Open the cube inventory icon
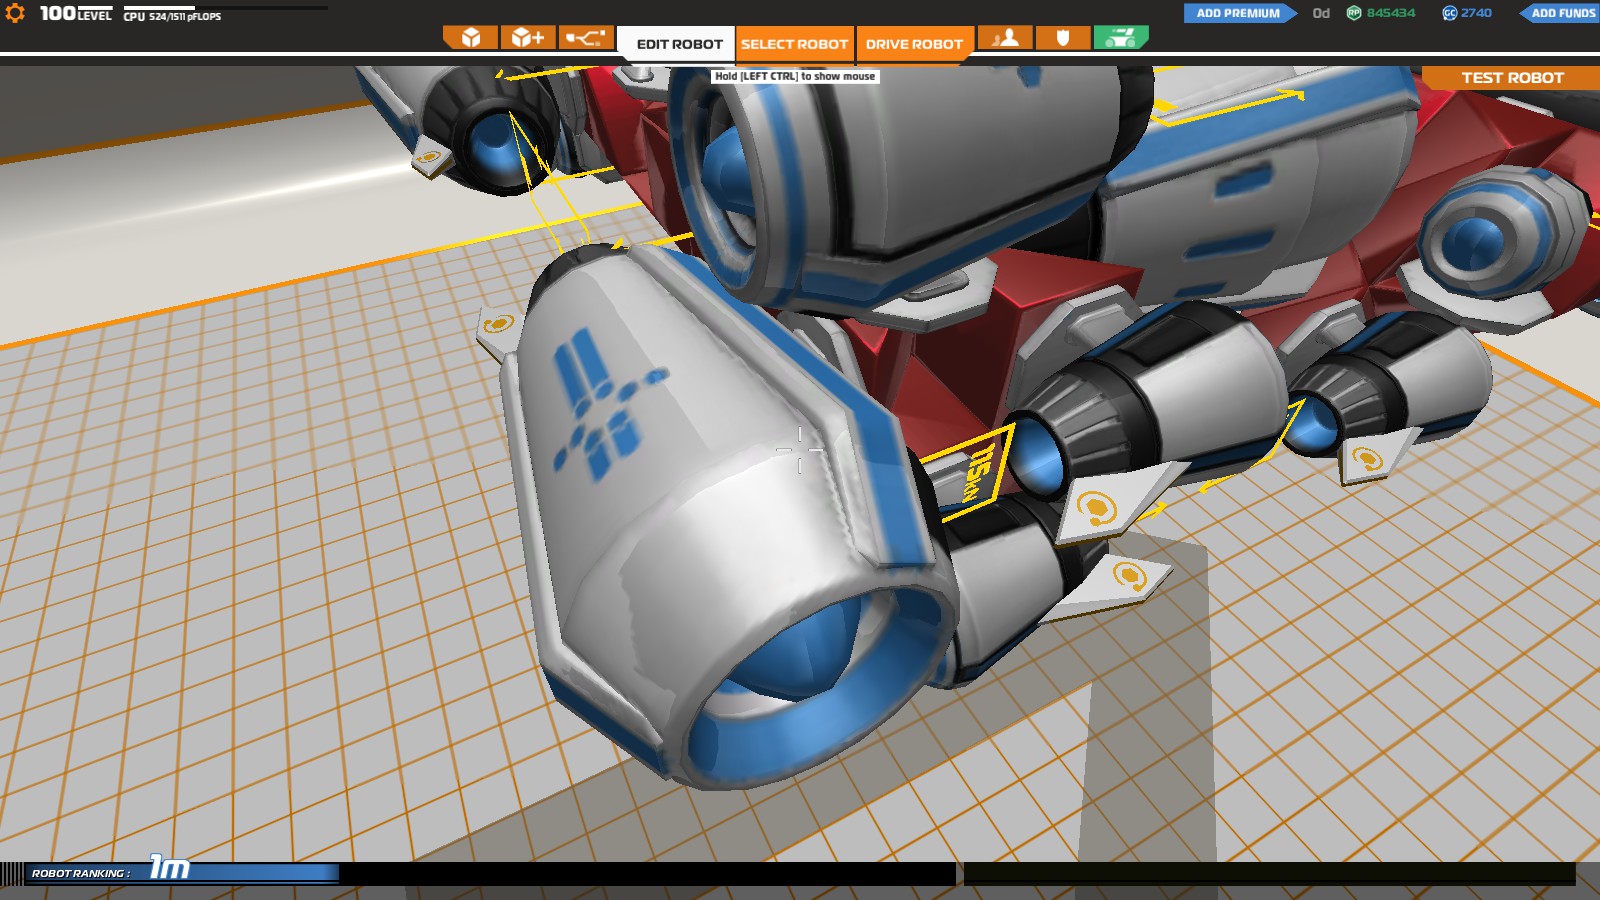1600x900 pixels. click(470, 38)
